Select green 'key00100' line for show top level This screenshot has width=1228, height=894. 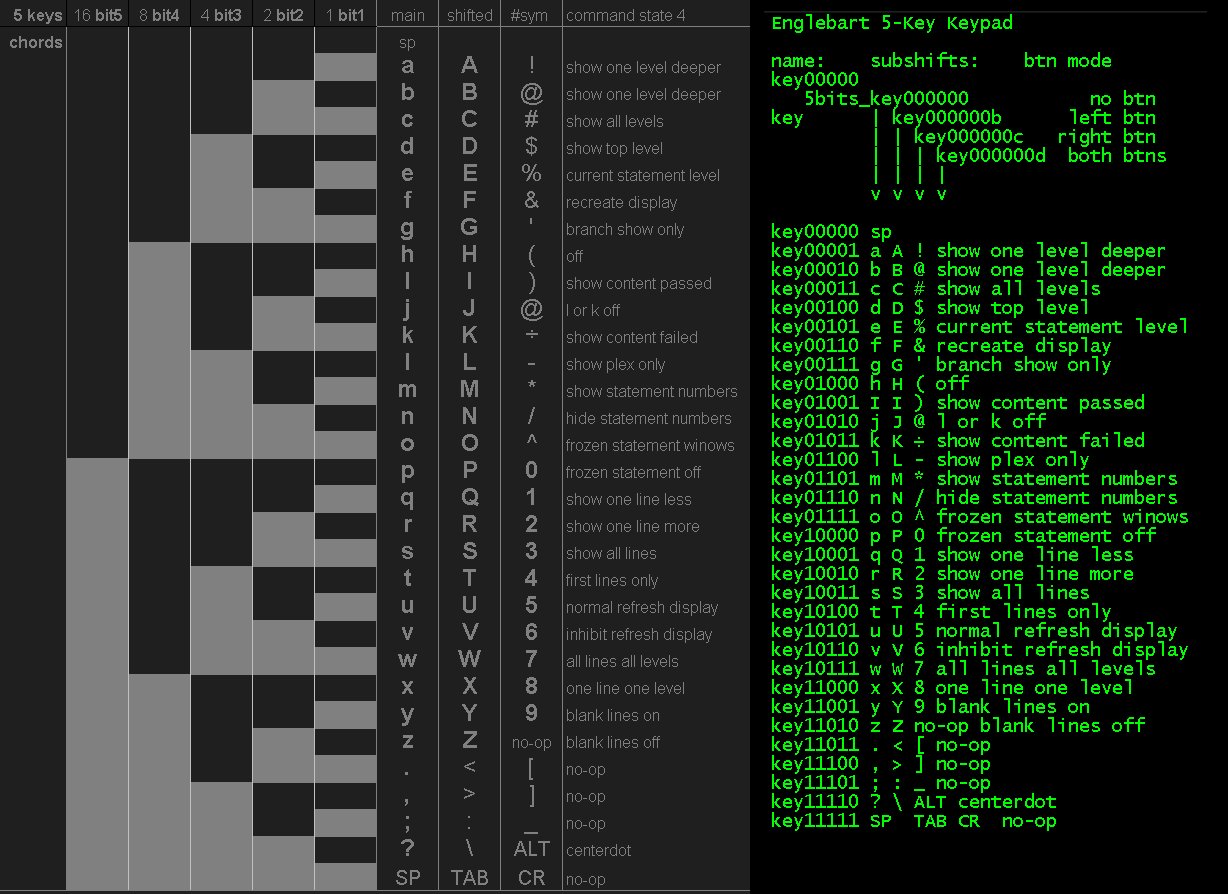tap(930, 308)
